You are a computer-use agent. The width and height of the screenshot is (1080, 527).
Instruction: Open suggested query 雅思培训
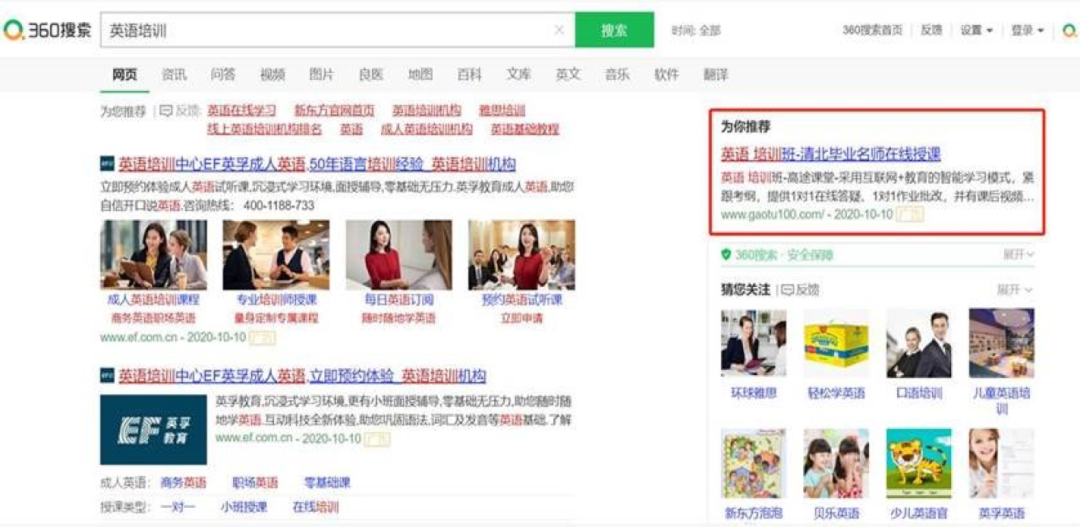(x=502, y=110)
